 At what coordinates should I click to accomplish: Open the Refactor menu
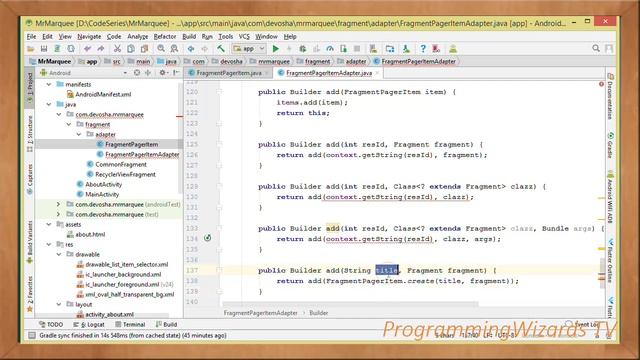164,37
